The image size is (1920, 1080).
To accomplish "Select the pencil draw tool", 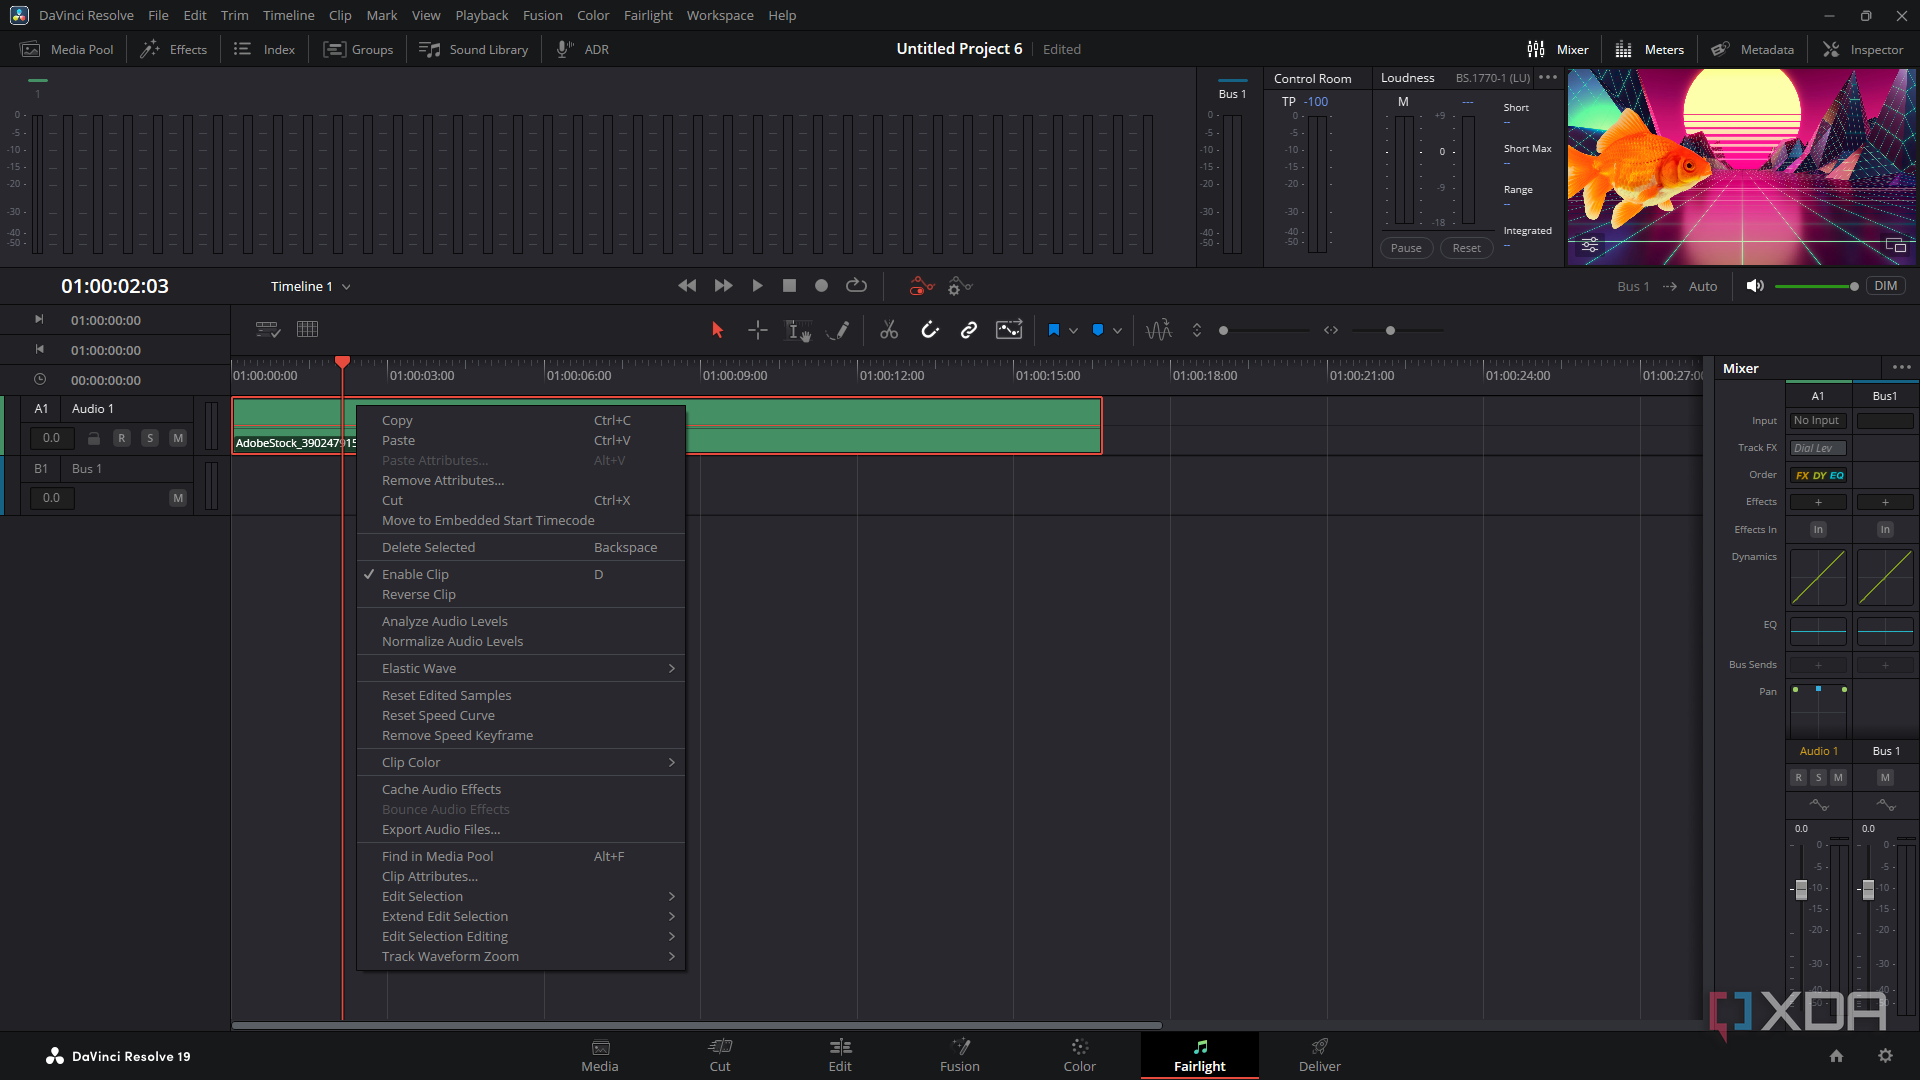I will (x=839, y=330).
